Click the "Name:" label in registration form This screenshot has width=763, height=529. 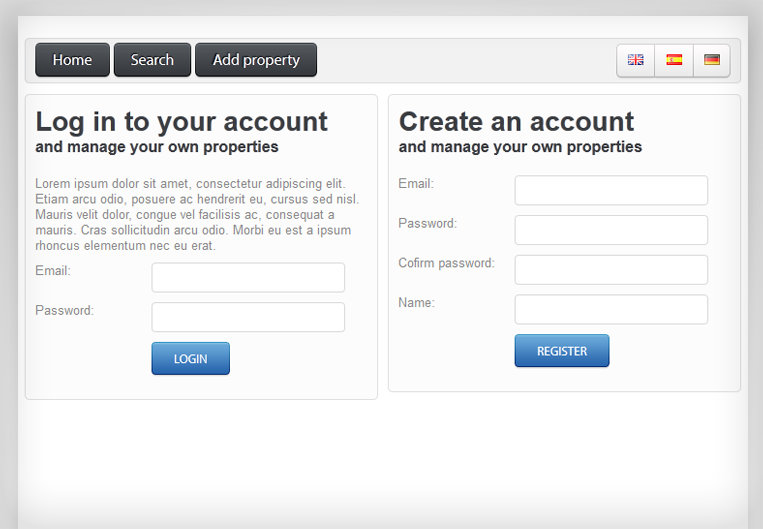coord(417,303)
